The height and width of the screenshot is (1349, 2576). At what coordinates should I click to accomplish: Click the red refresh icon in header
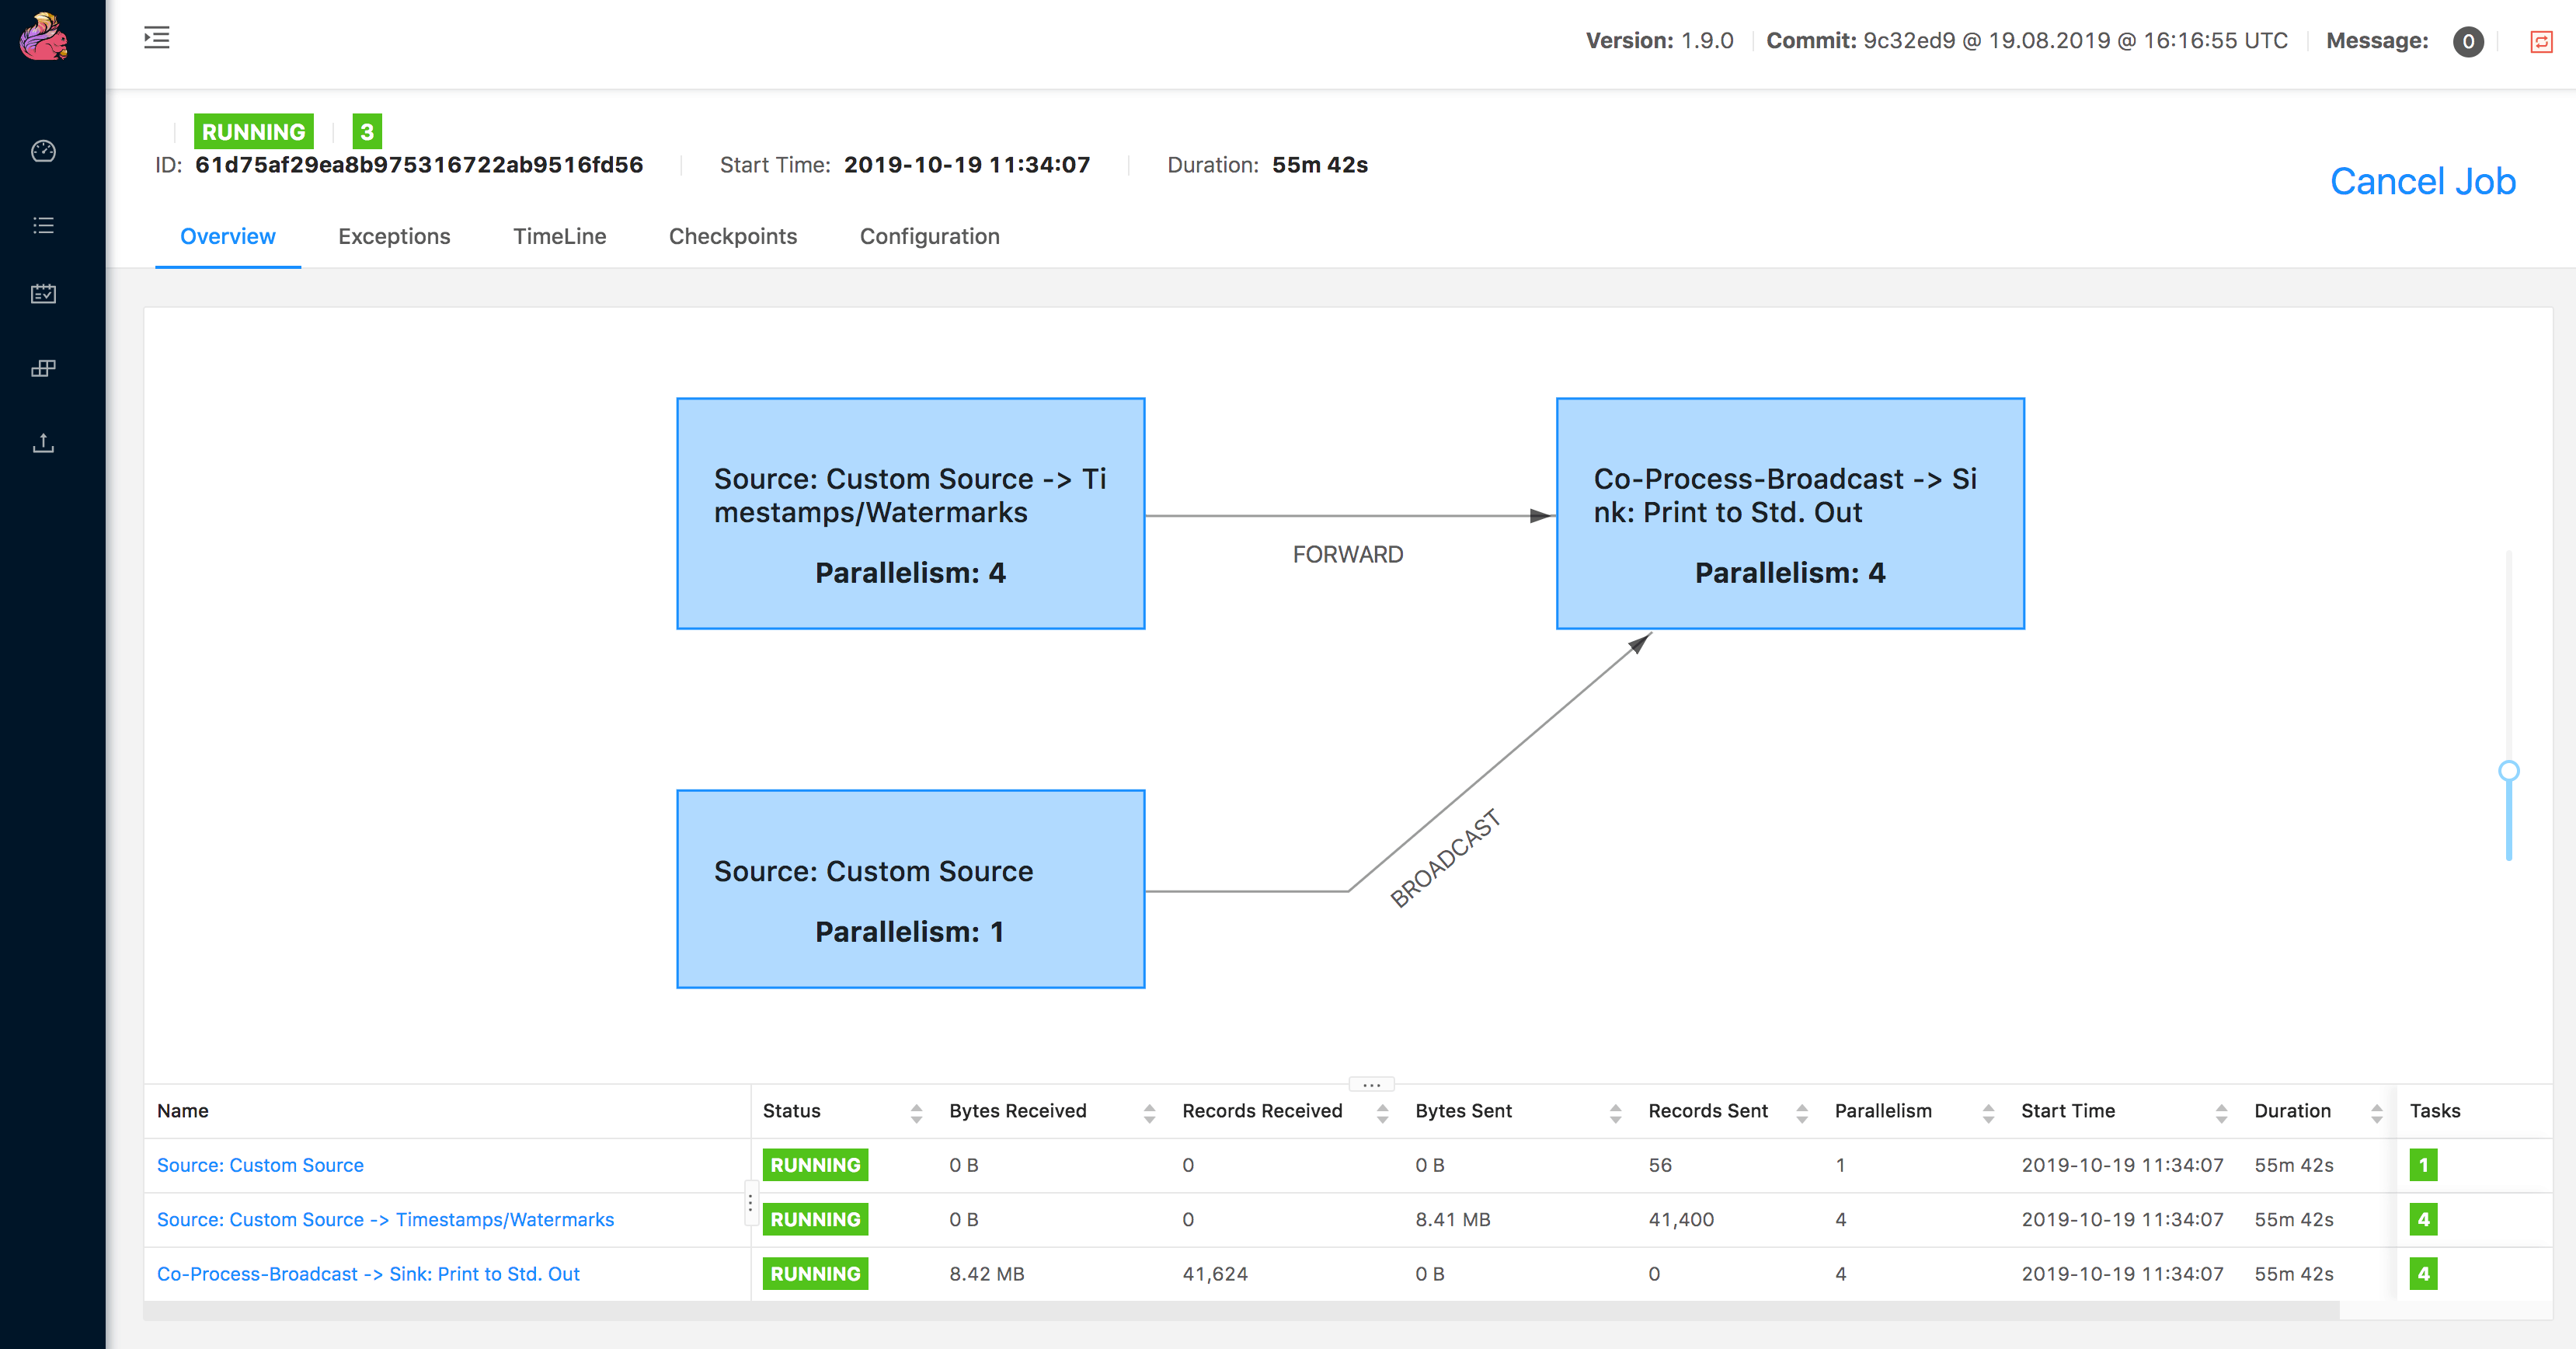(x=2541, y=41)
